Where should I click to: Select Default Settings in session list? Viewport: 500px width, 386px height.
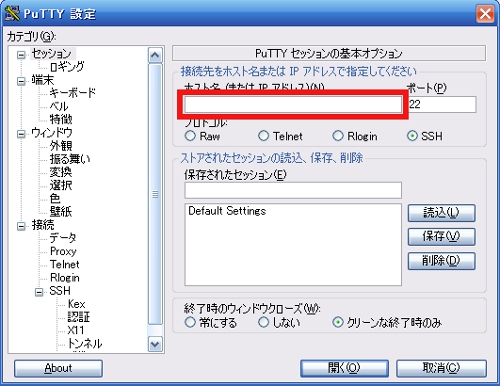(x=227, y=211)
